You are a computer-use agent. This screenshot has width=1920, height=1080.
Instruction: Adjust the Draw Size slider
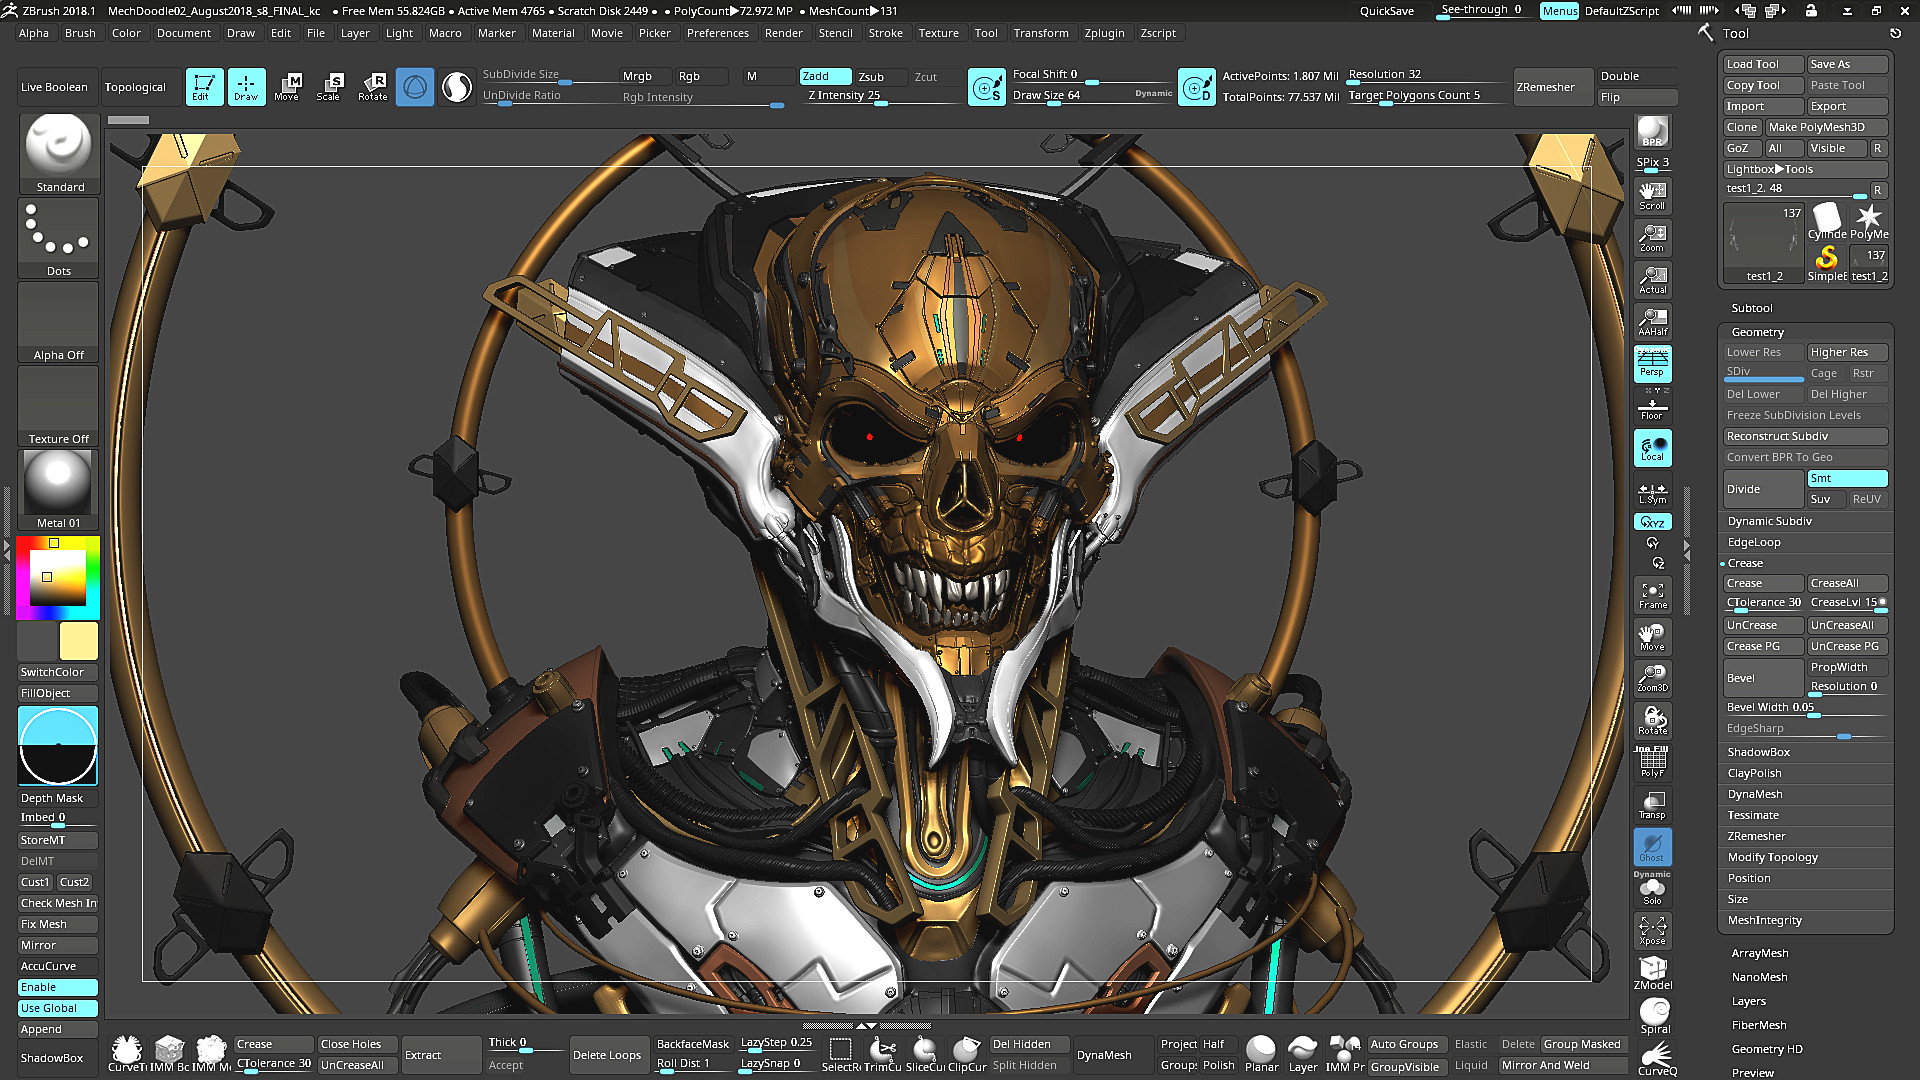[x=1092, y=96]
